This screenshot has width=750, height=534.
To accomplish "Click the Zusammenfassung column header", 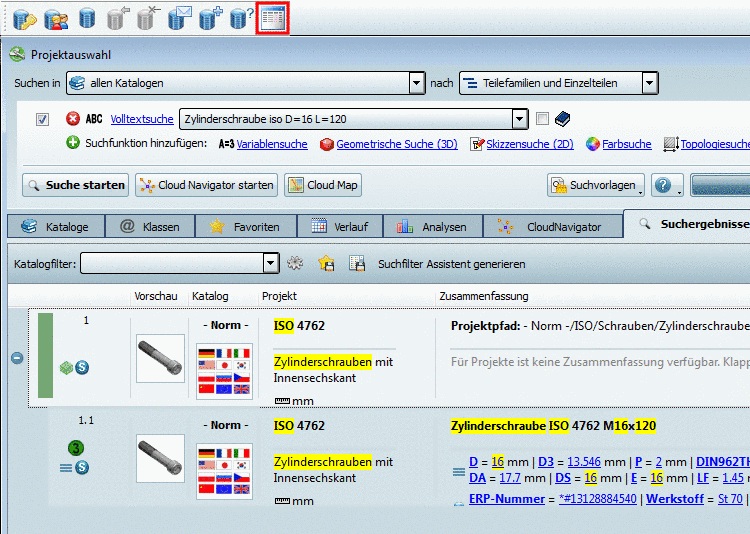I will pyautogui.click(x=484, y=296).
